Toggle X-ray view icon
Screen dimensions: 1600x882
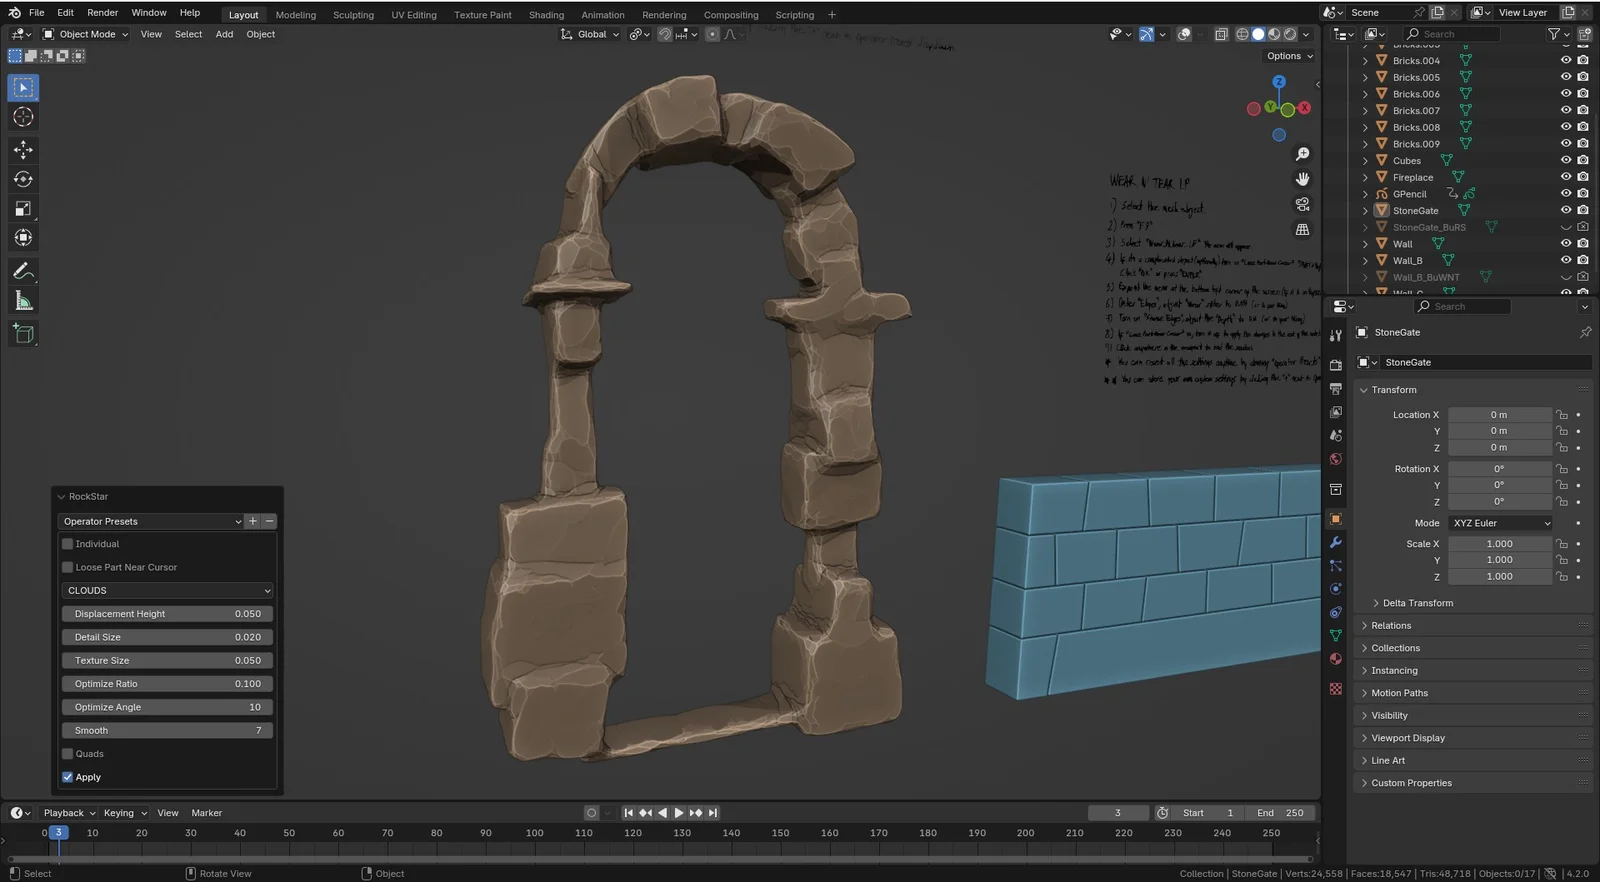tap(1221, 34)
